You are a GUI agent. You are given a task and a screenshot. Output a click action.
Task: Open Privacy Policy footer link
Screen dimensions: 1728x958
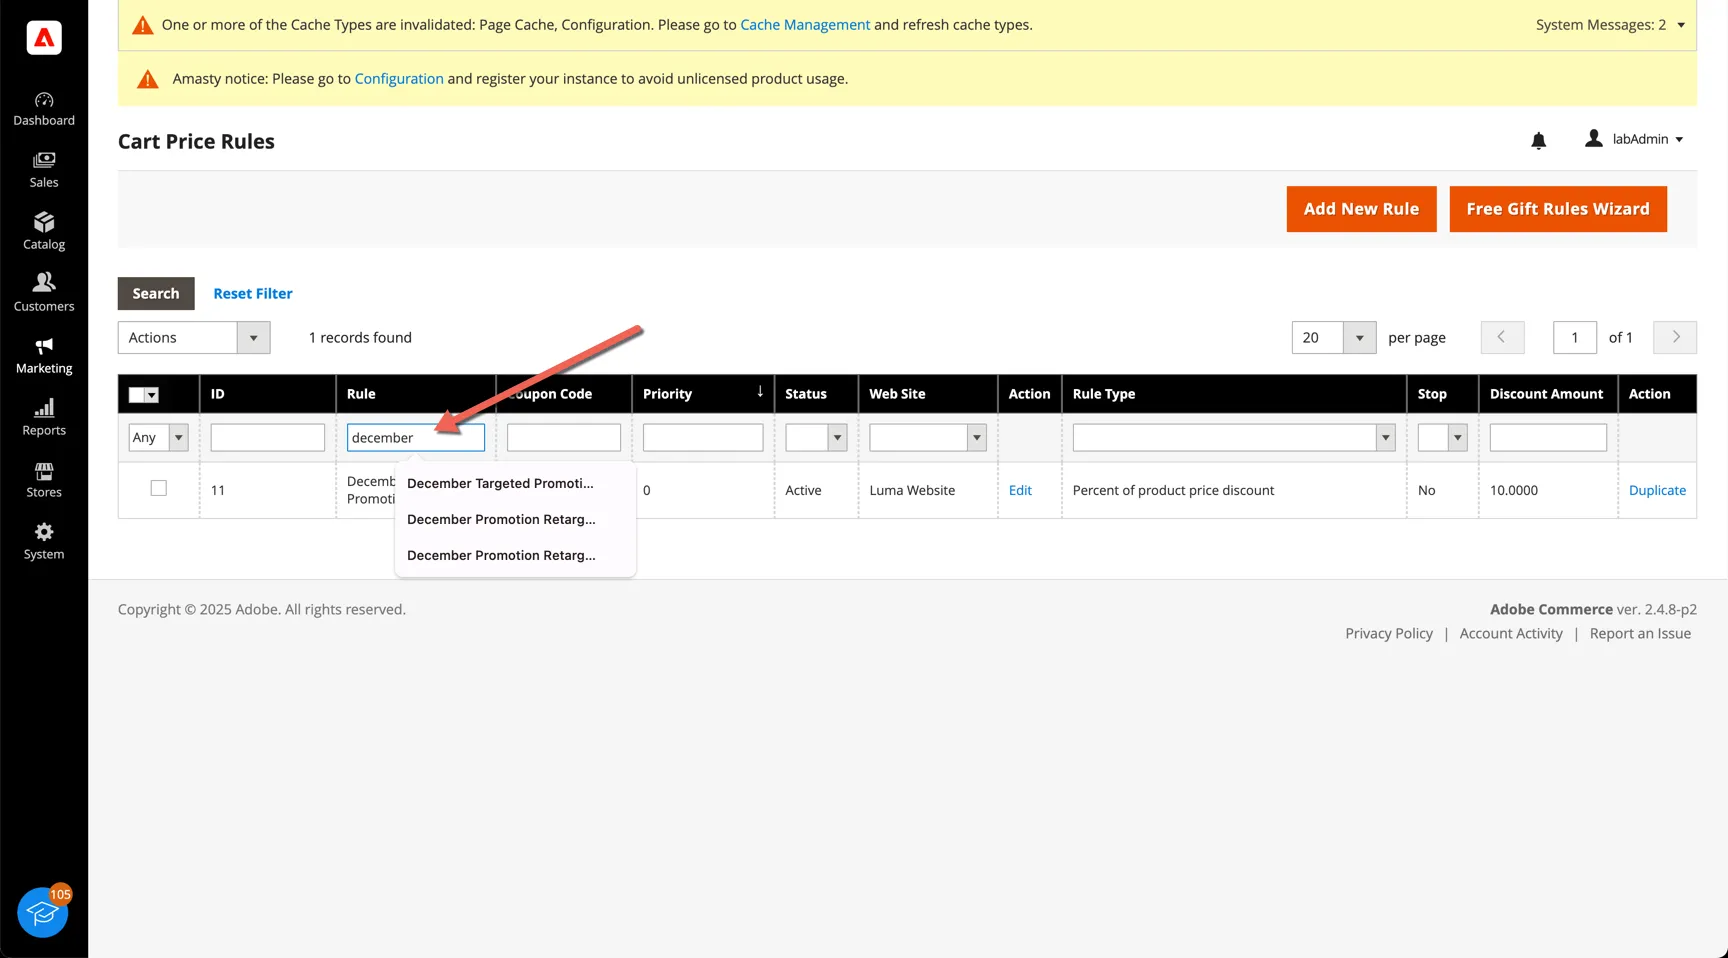[x=1389, y=633]
